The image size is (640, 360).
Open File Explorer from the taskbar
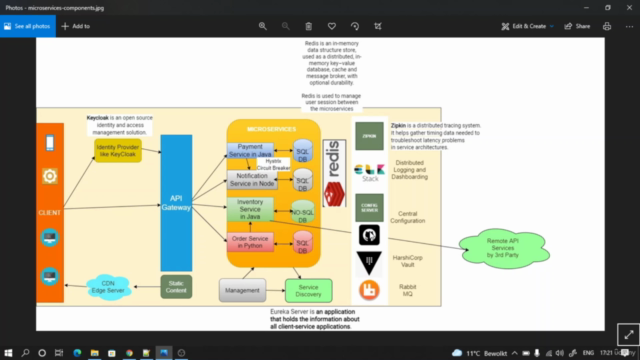(95, 353)
